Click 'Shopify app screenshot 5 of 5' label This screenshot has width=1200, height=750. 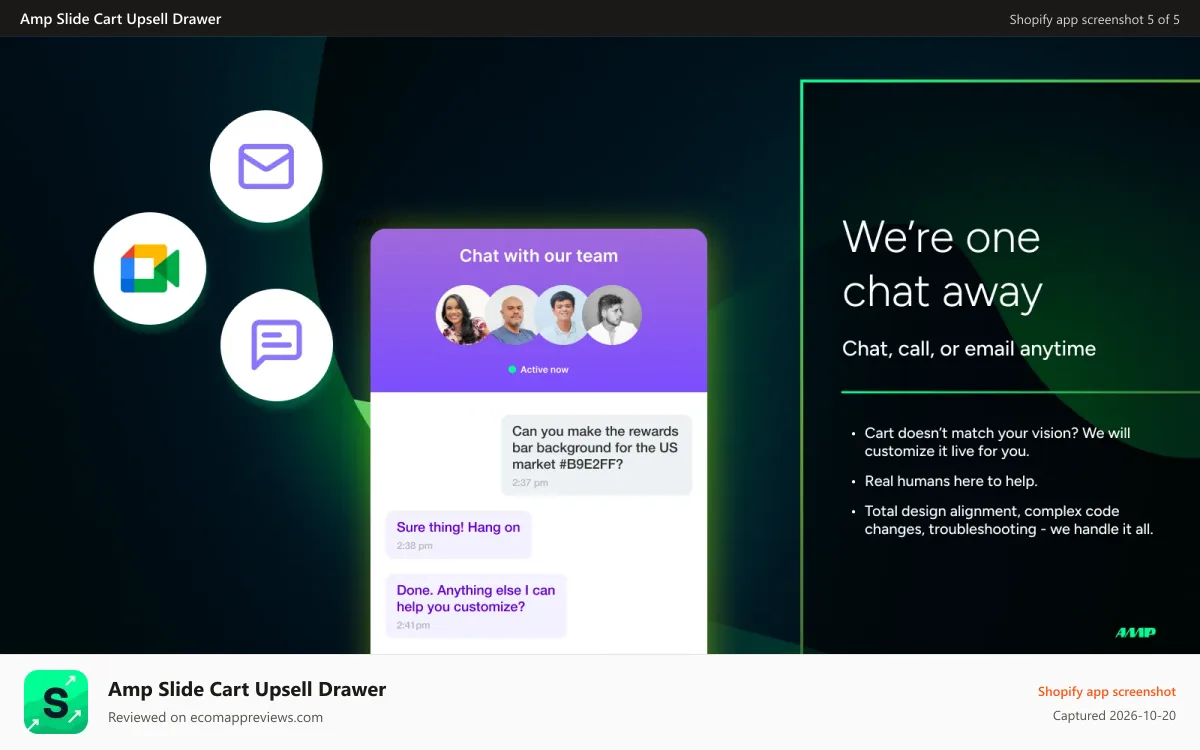click(x=1095, y=19)
